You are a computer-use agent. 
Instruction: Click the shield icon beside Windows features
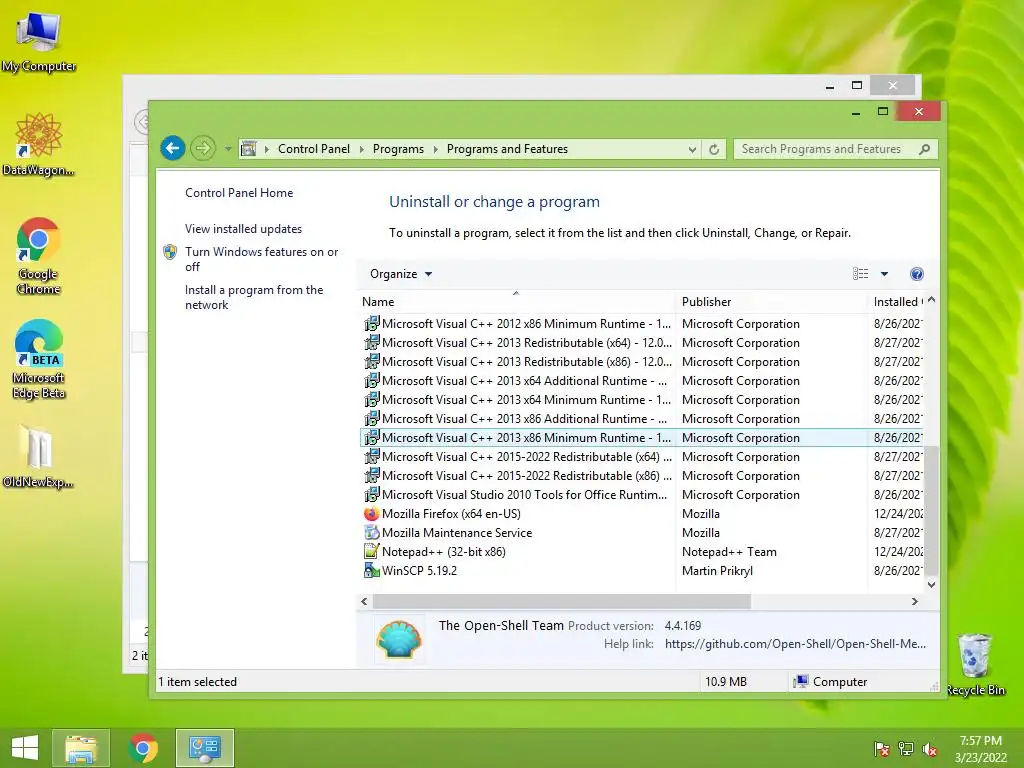click(x=170, y=252)
